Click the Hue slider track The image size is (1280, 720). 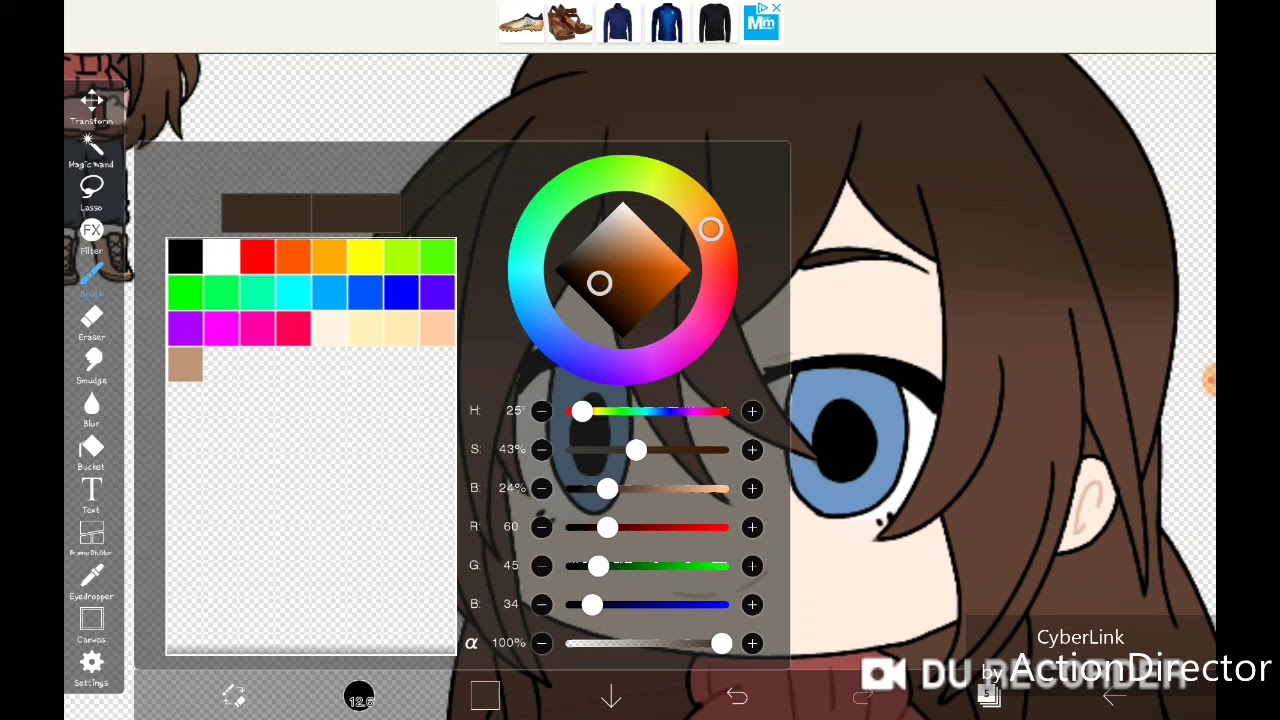(x=647, y=411)
